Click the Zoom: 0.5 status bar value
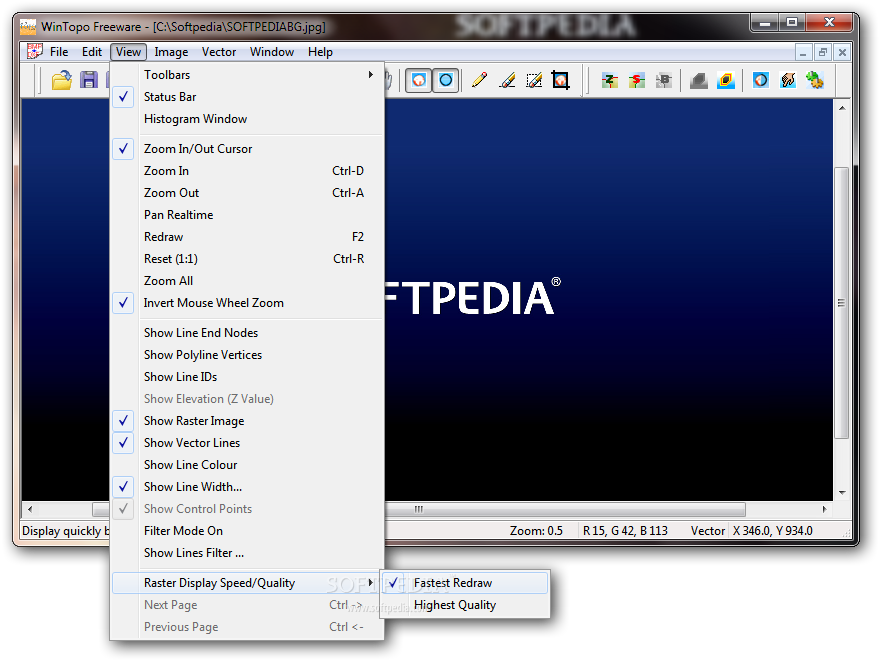Screen dimensions: 880x661 536,531
